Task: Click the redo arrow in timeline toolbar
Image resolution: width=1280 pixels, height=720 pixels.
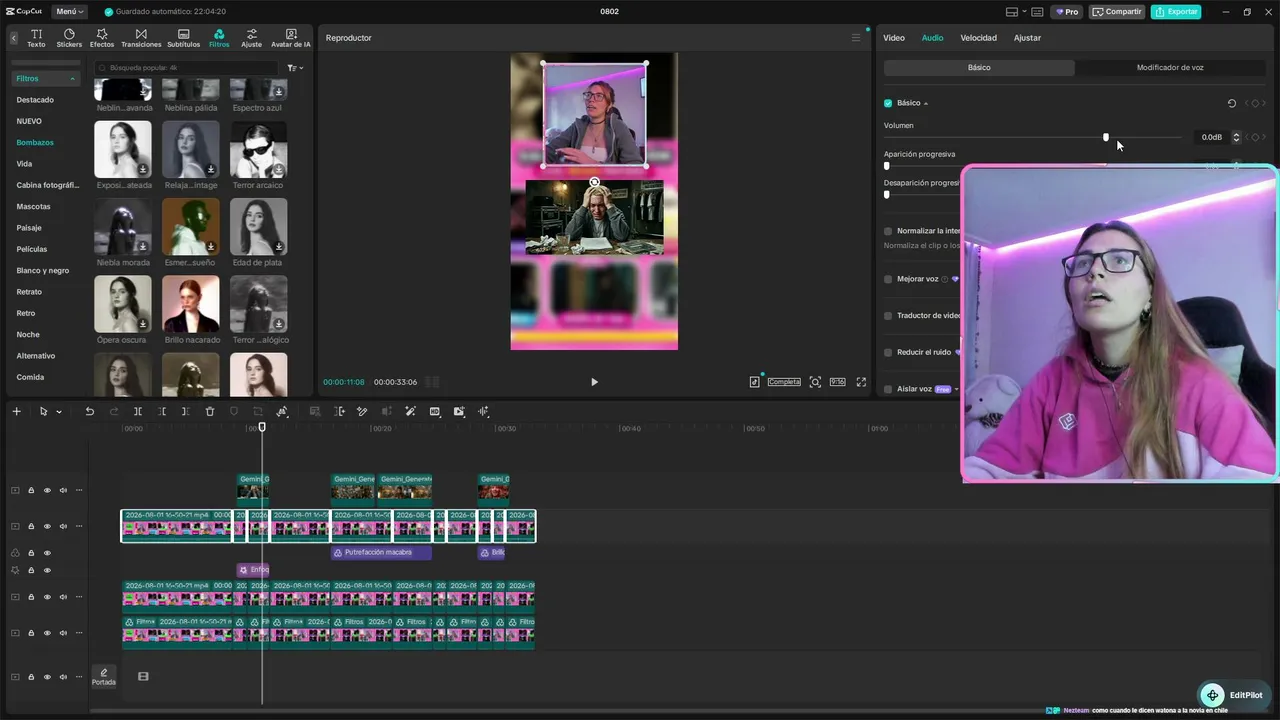Action: [113, 411]
